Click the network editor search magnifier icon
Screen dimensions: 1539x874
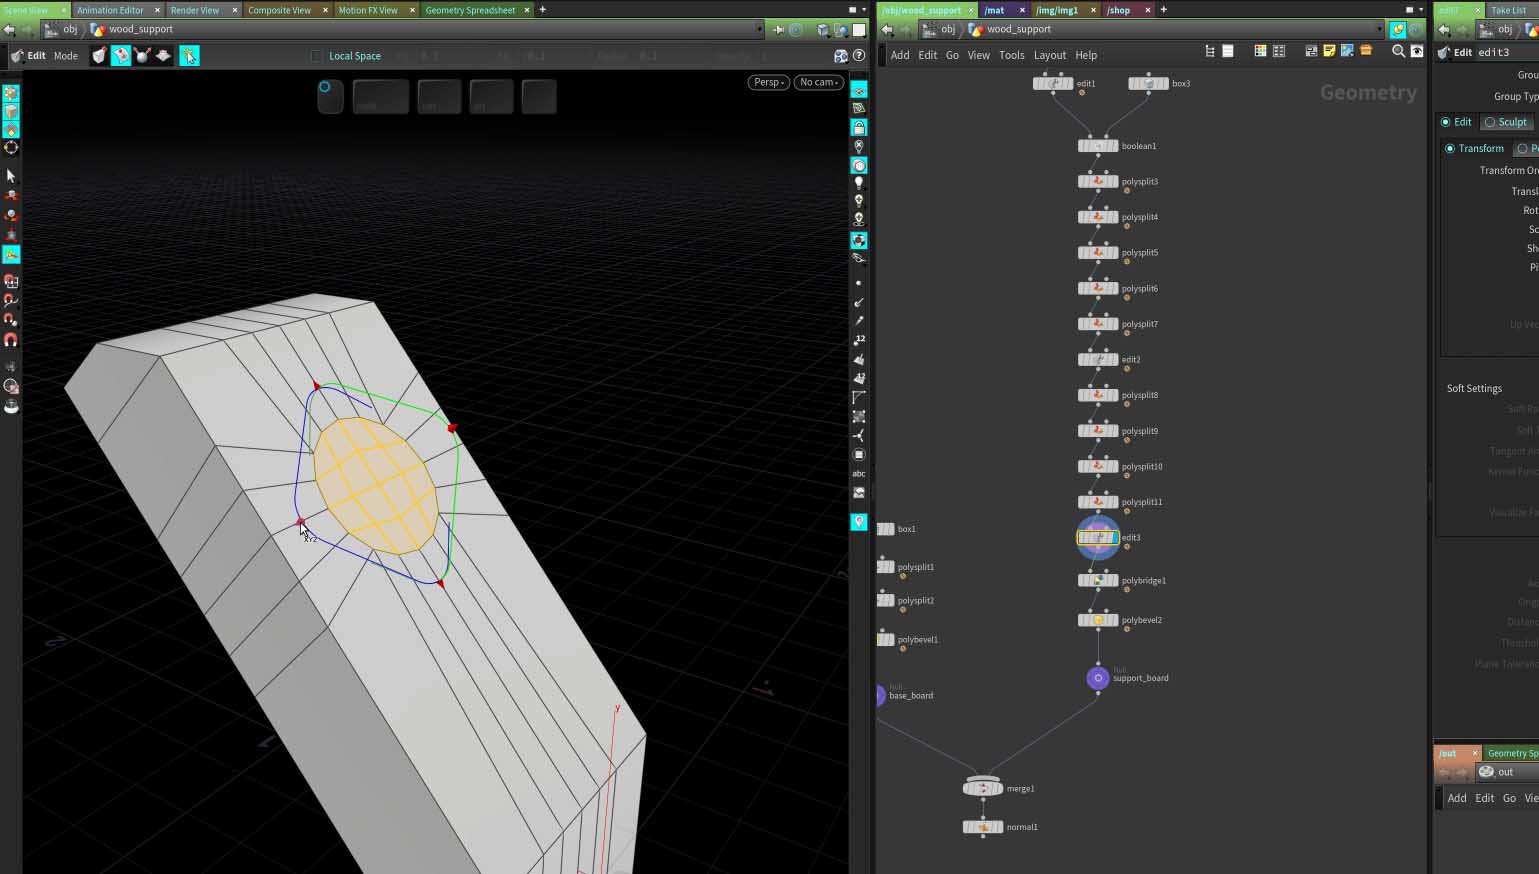1398,51
